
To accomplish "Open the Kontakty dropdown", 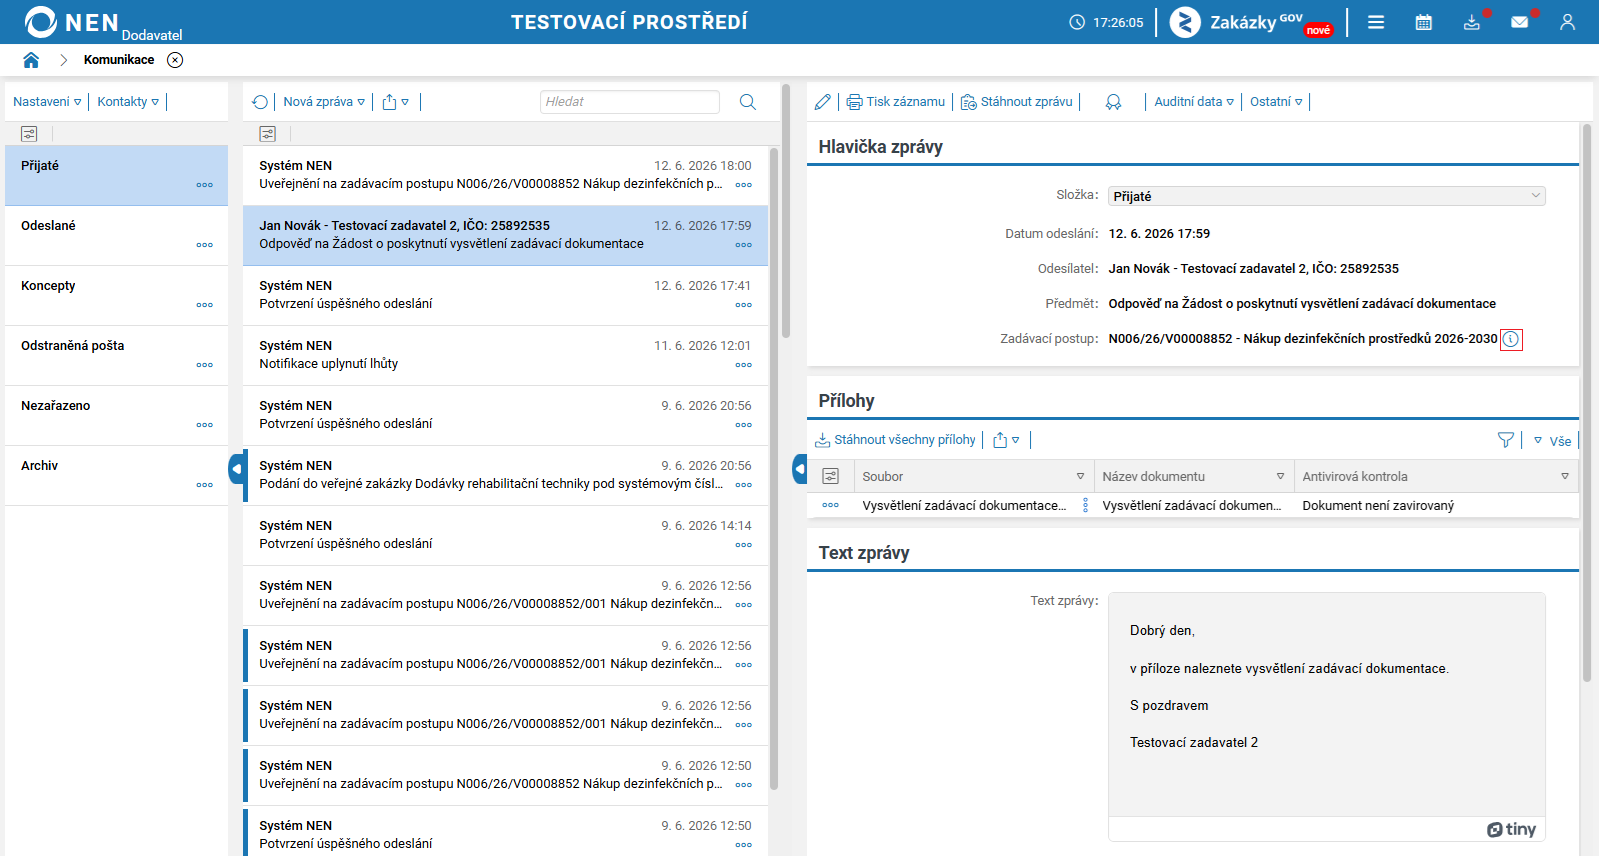I will (128, 102).
